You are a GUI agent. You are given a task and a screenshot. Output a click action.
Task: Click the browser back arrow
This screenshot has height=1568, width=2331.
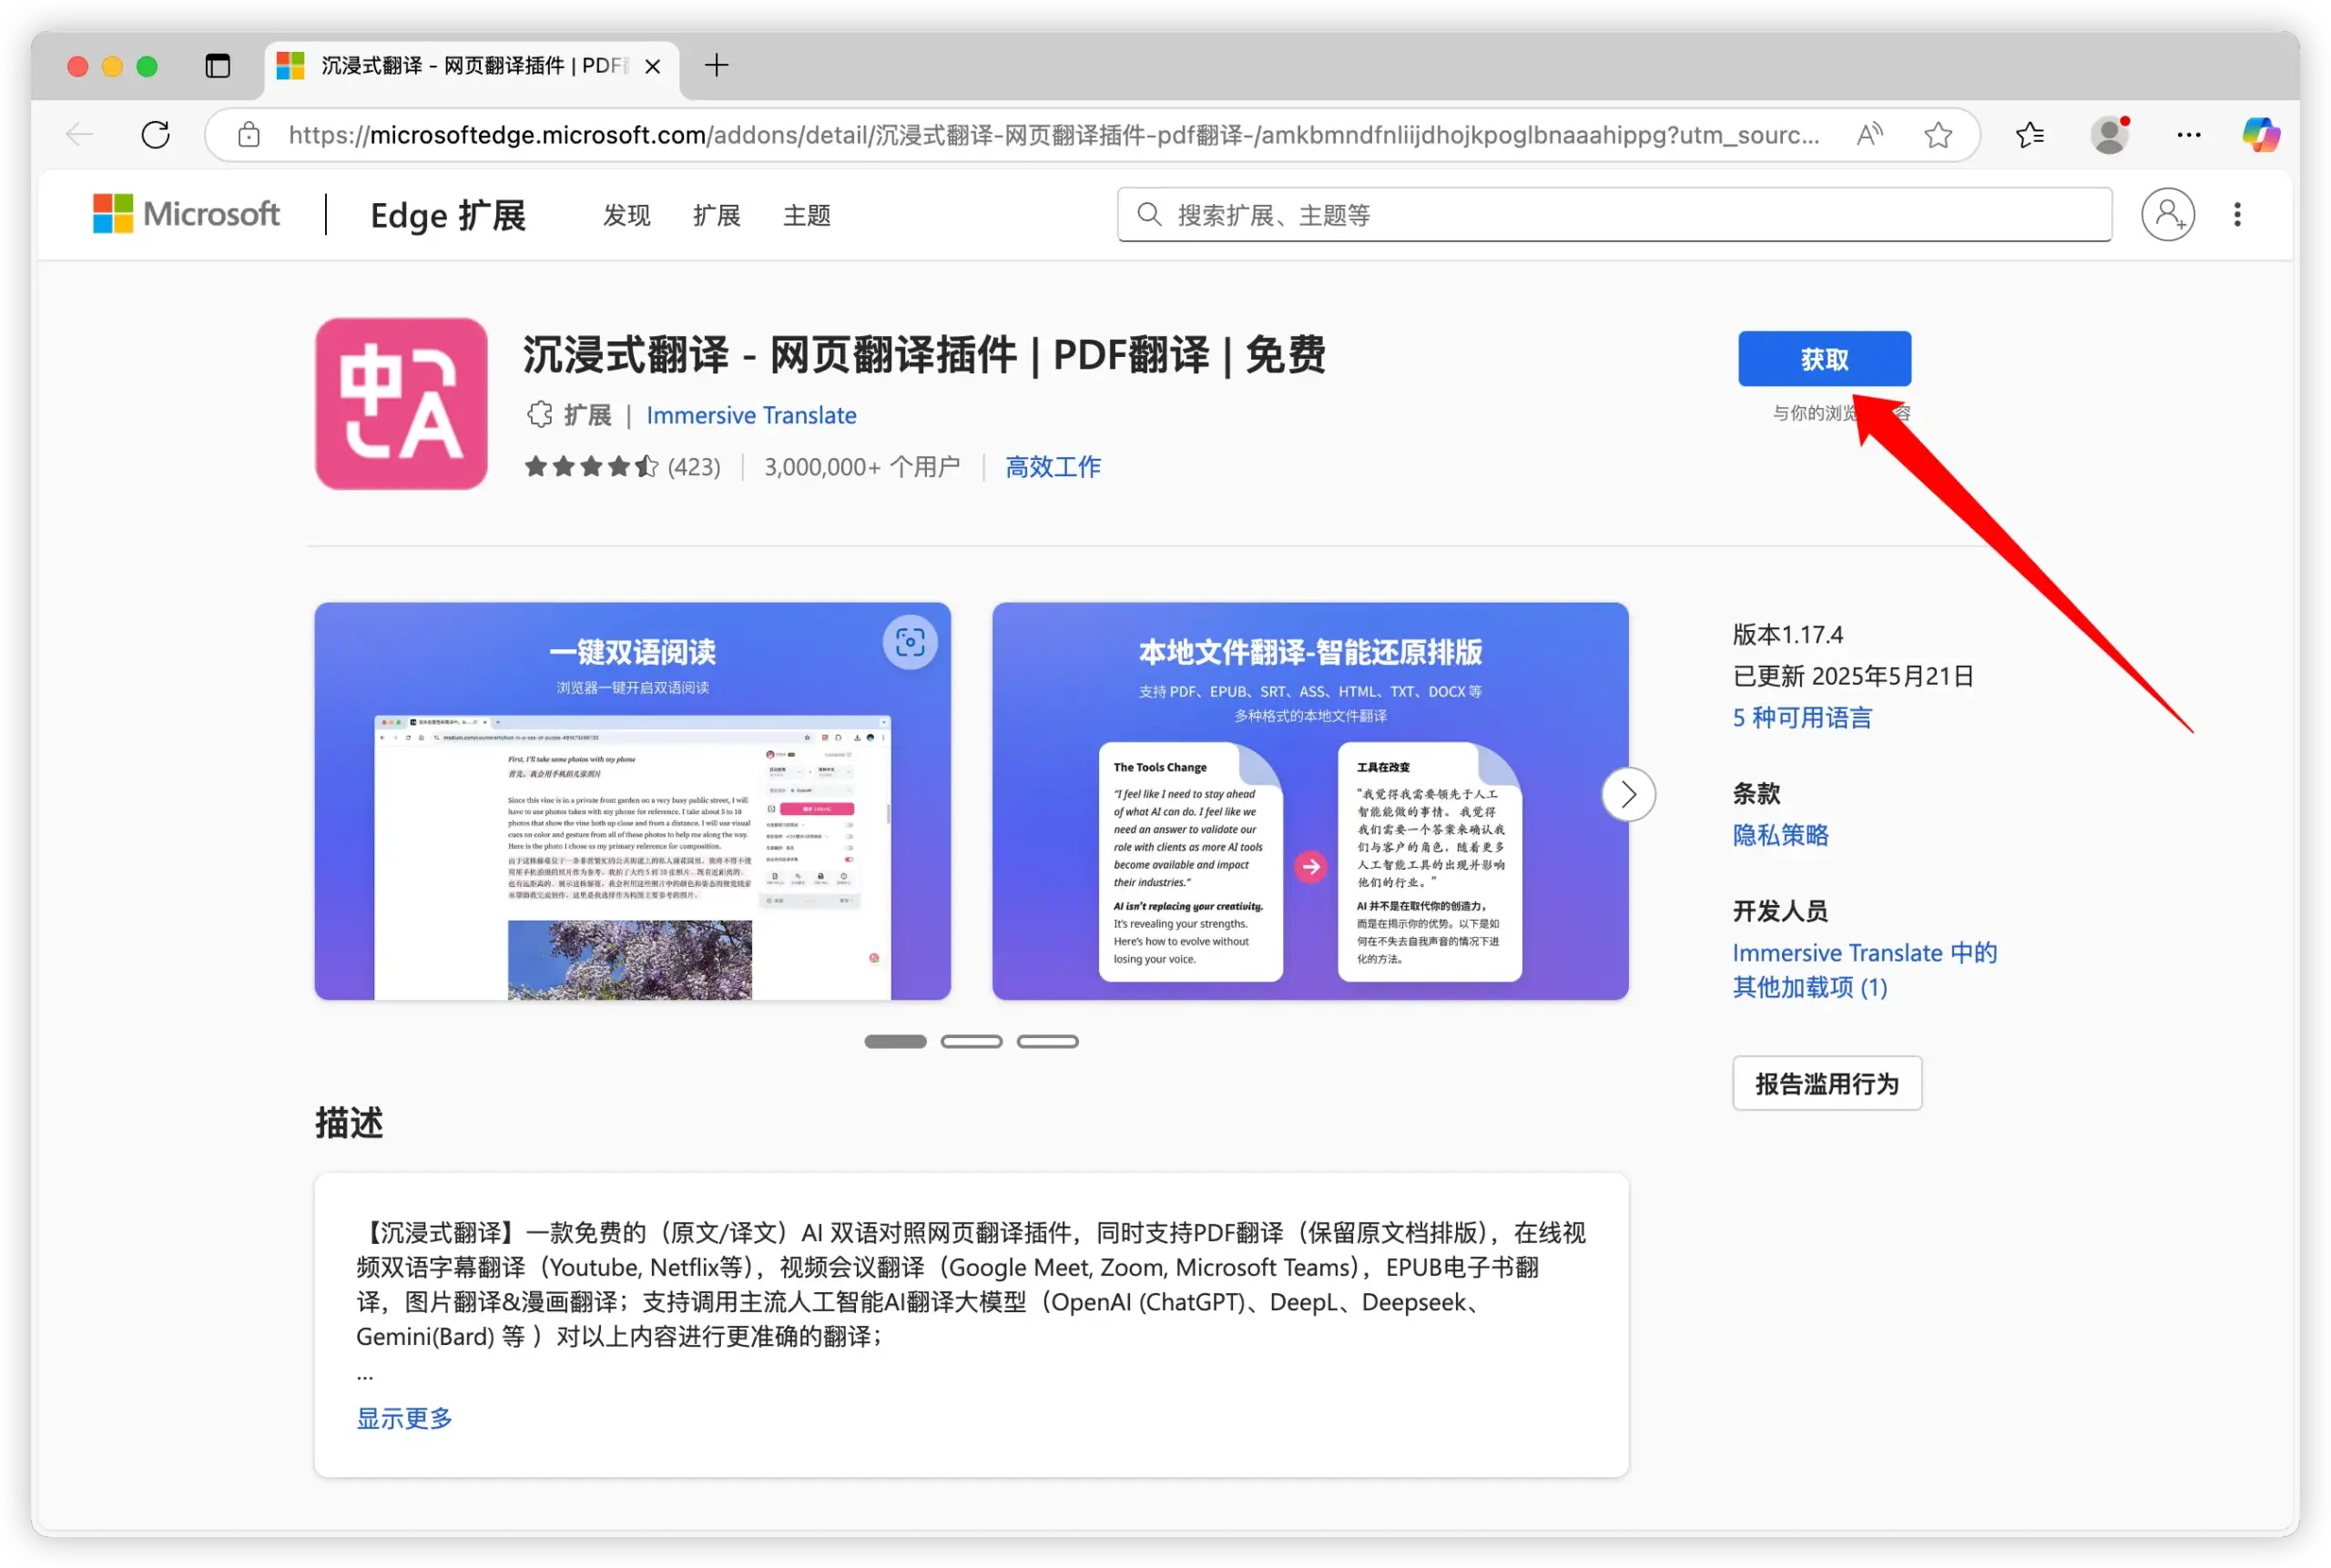click(79, 135)
